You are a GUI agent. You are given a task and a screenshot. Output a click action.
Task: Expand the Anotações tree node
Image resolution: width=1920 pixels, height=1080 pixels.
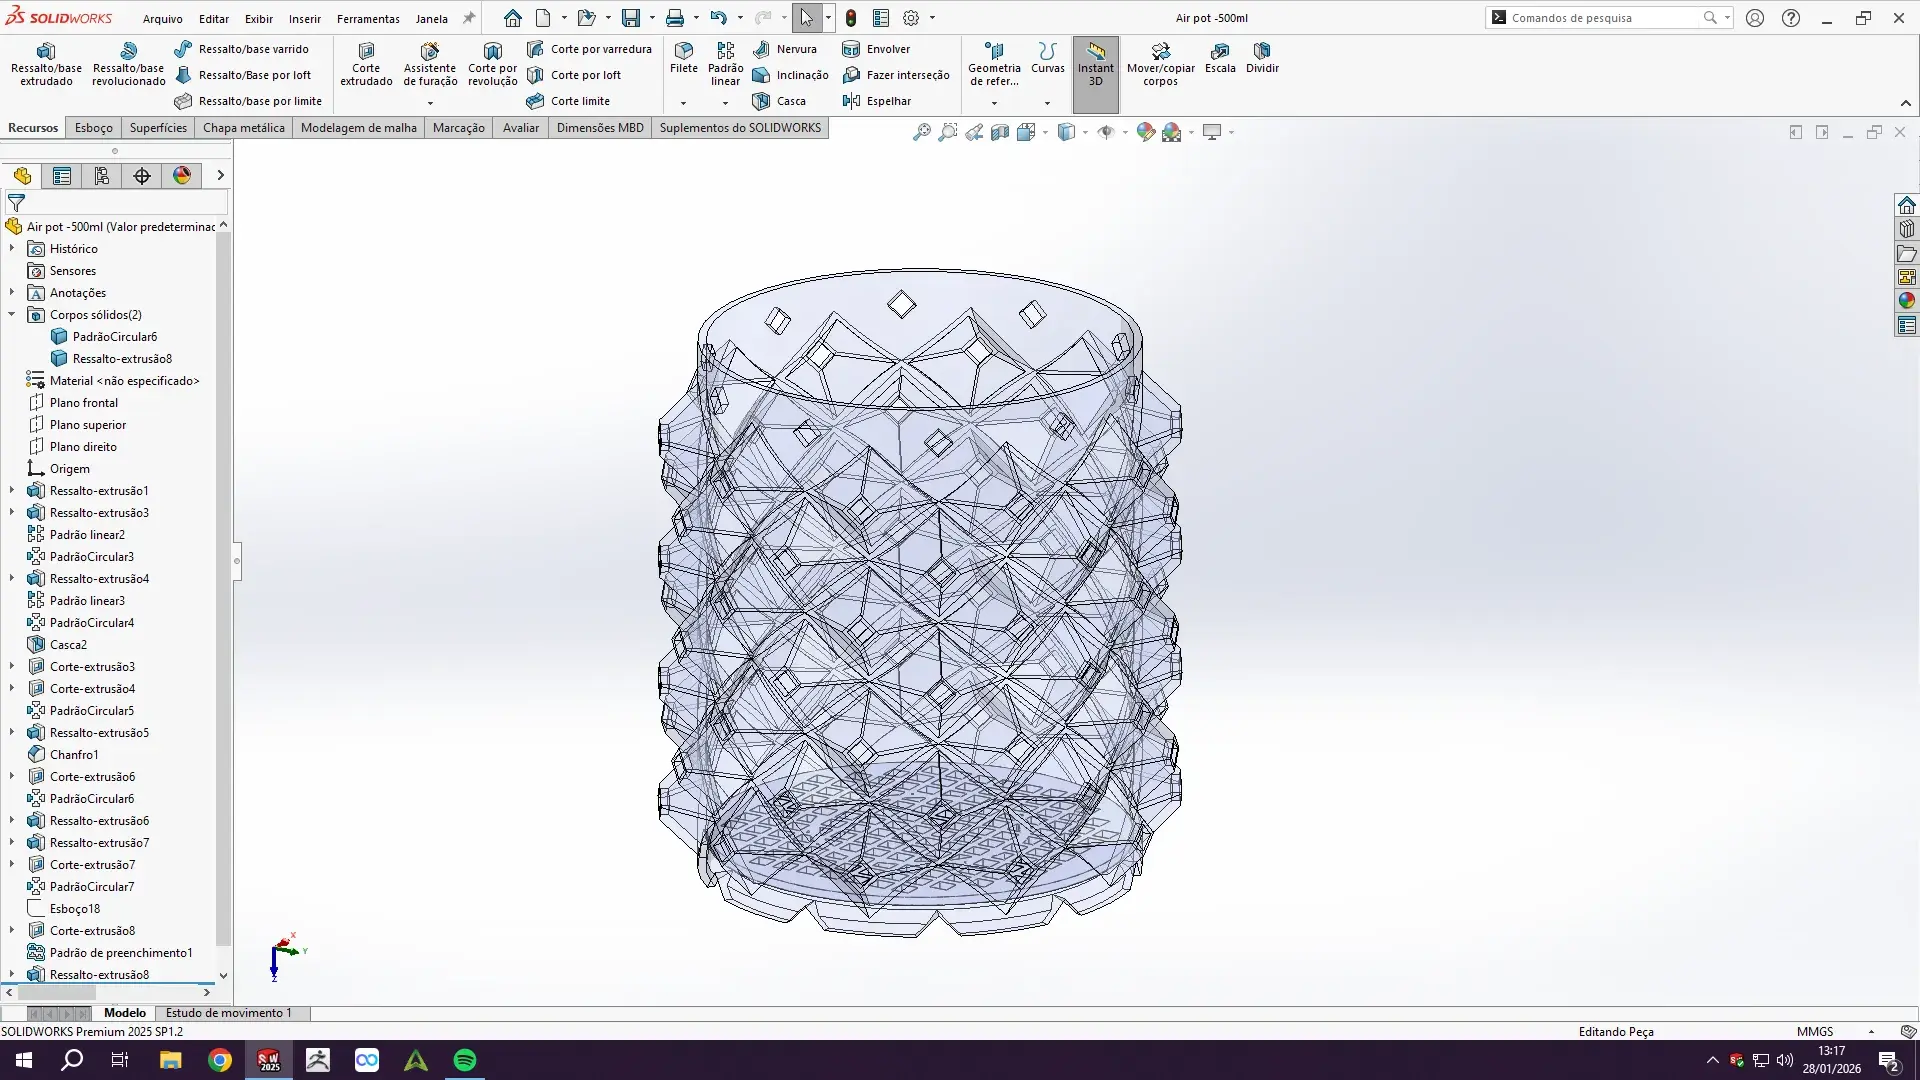click(12, 292)
